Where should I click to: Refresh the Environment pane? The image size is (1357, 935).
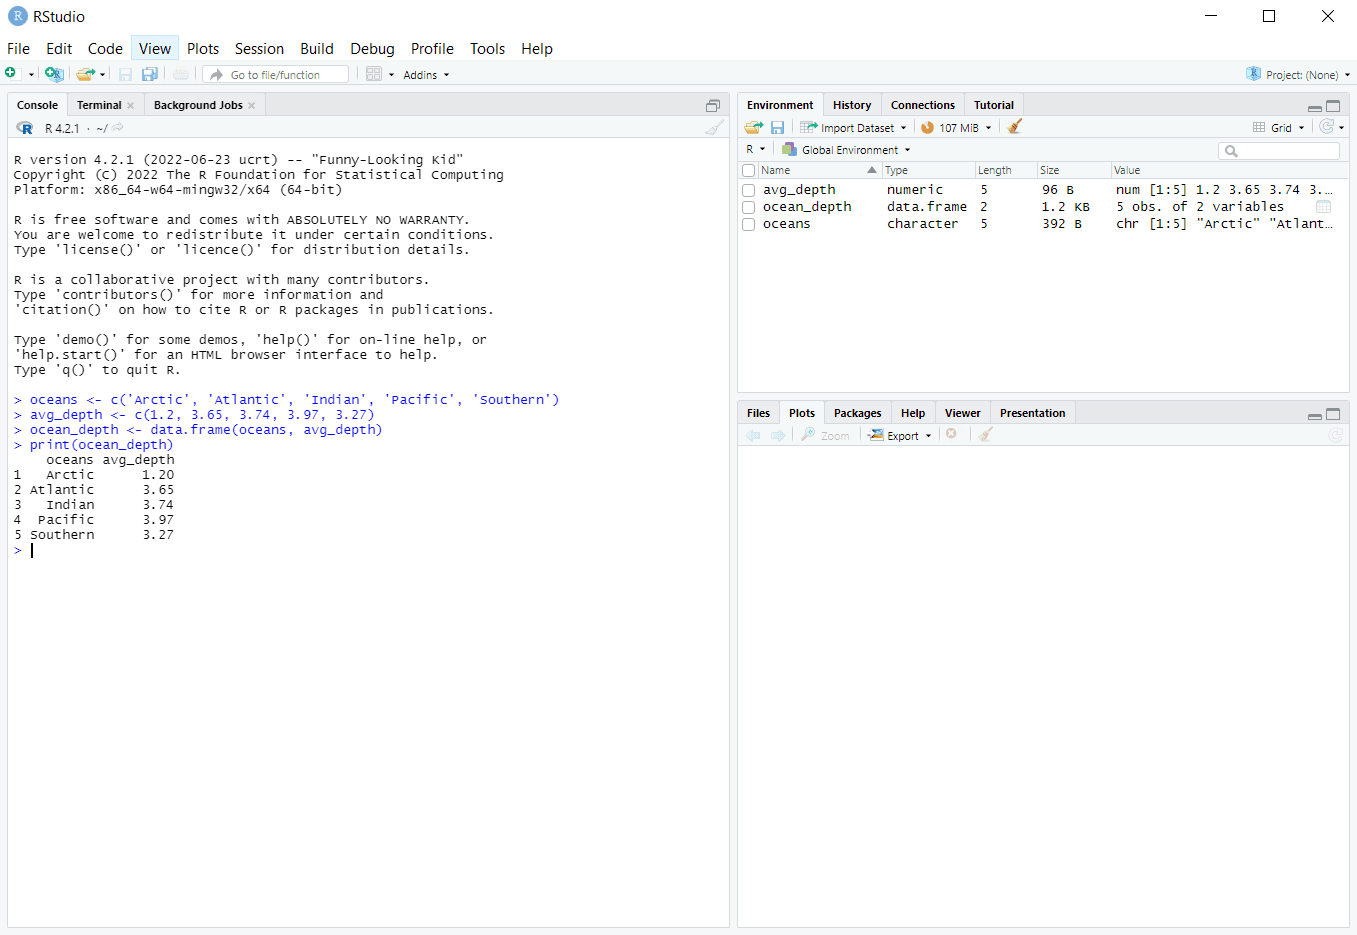(1326, 127)
